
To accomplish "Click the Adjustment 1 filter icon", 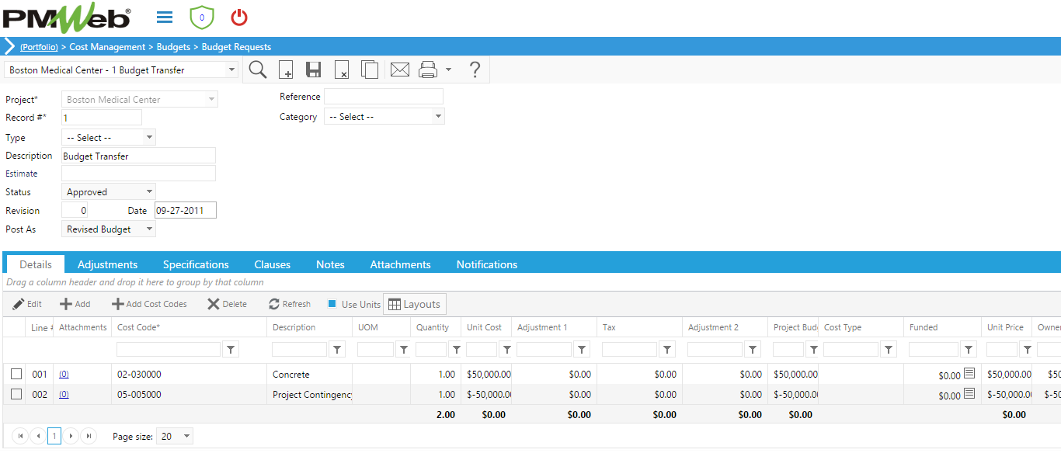I will (582, 350).
